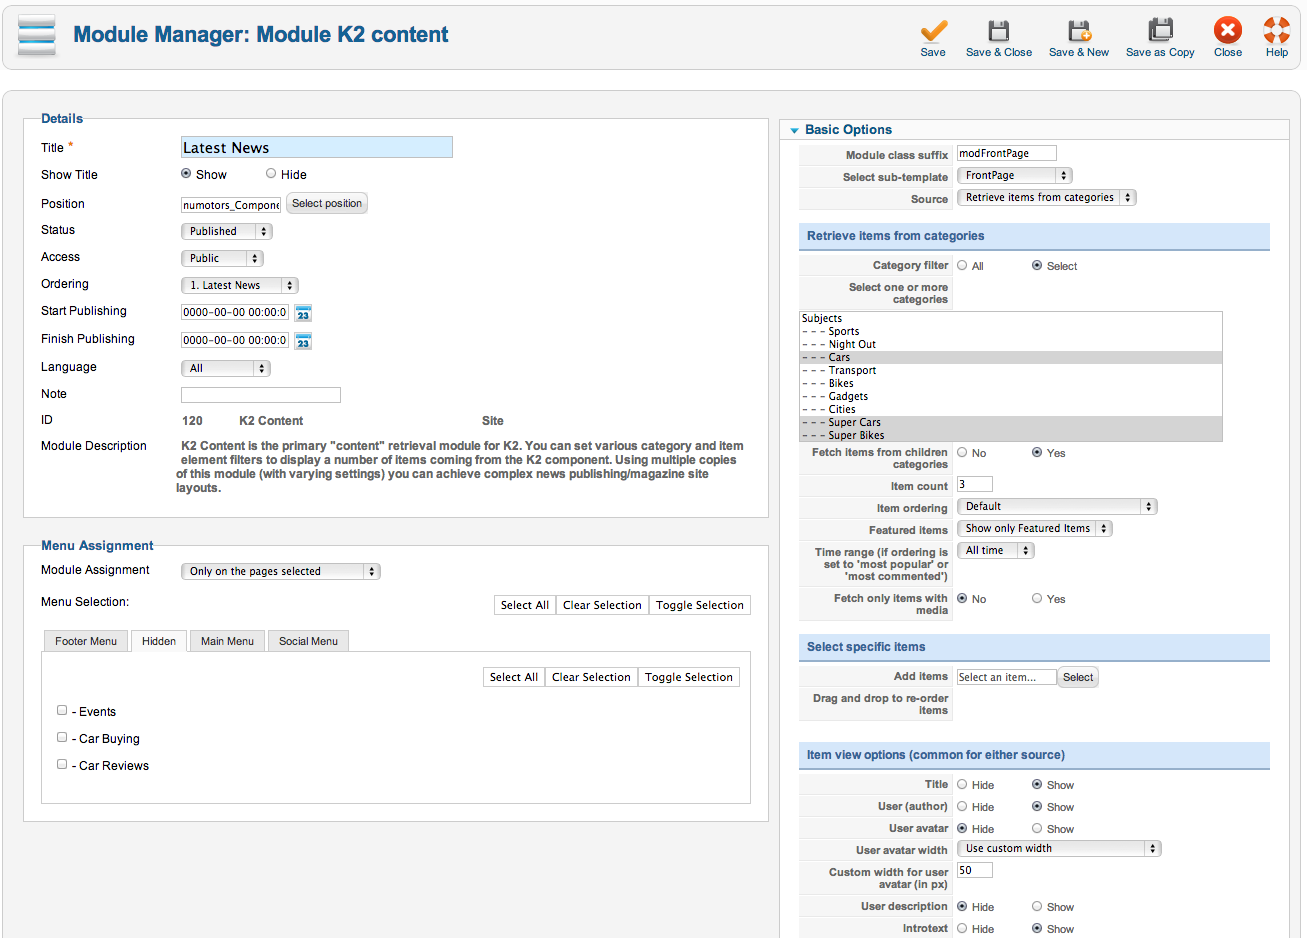Check the Events menu item checkbox
This screenshot has height=938, width=1307.
coord(62,710)
